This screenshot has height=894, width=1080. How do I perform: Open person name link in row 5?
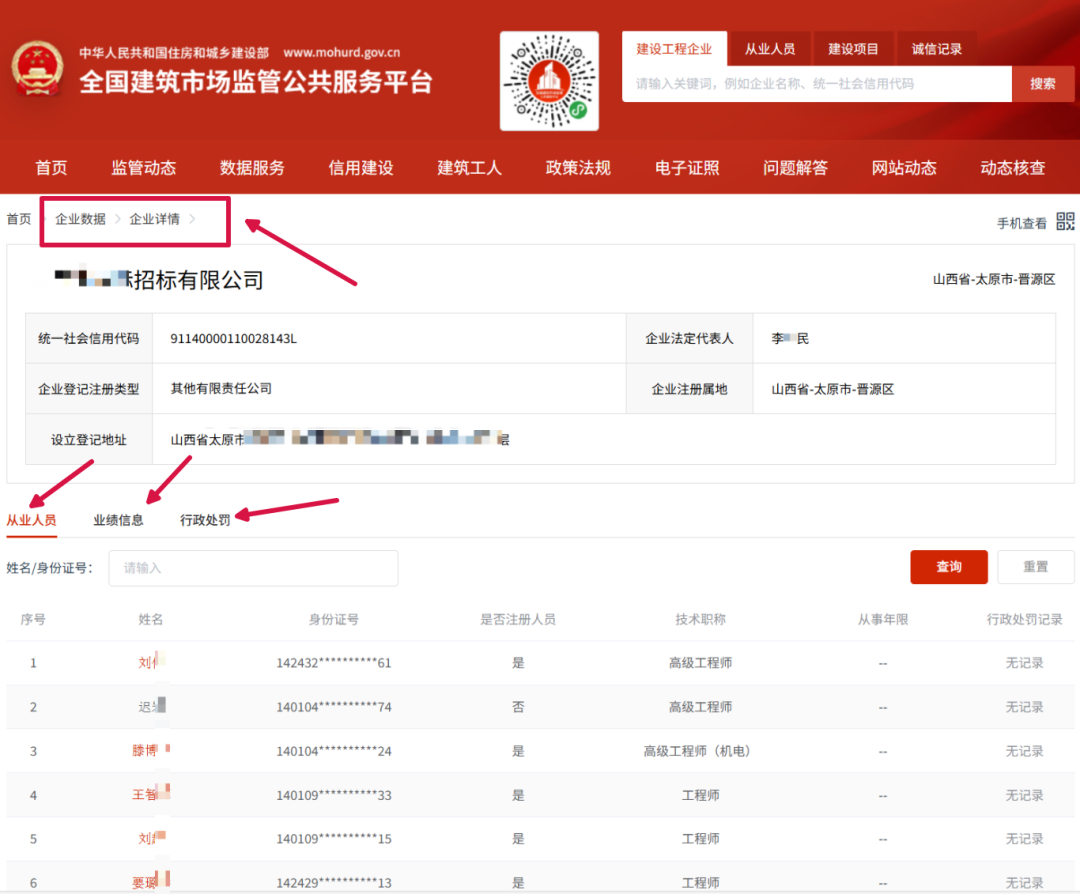[152, 839]
